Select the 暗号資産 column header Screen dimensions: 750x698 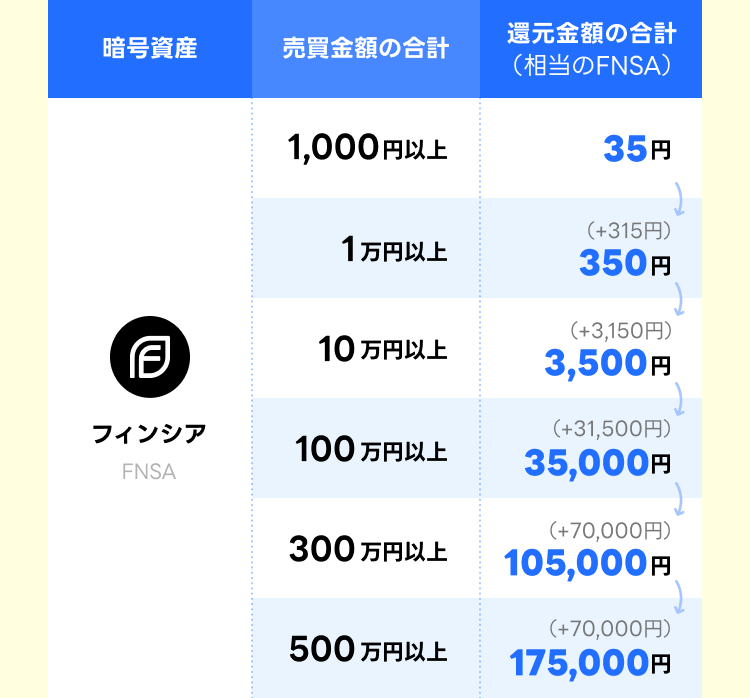click(x=150, y=48)
